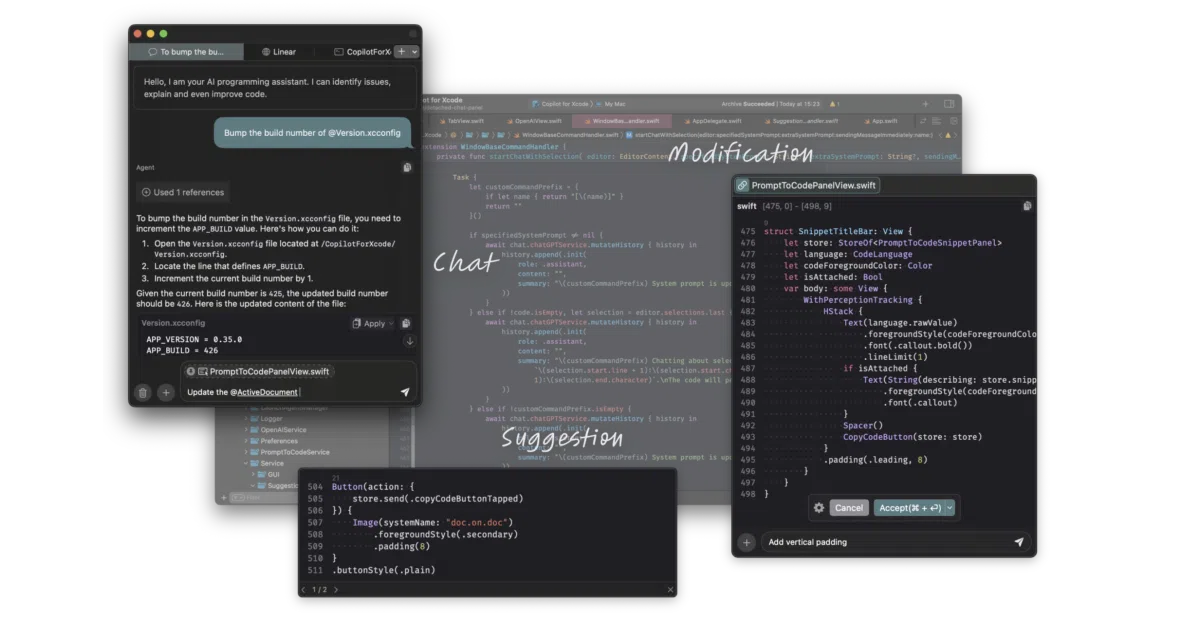The height and width of the screenshot is (630, 1200).
Task: Copy the agent reply via copy icon
Action: coord(407,168)
